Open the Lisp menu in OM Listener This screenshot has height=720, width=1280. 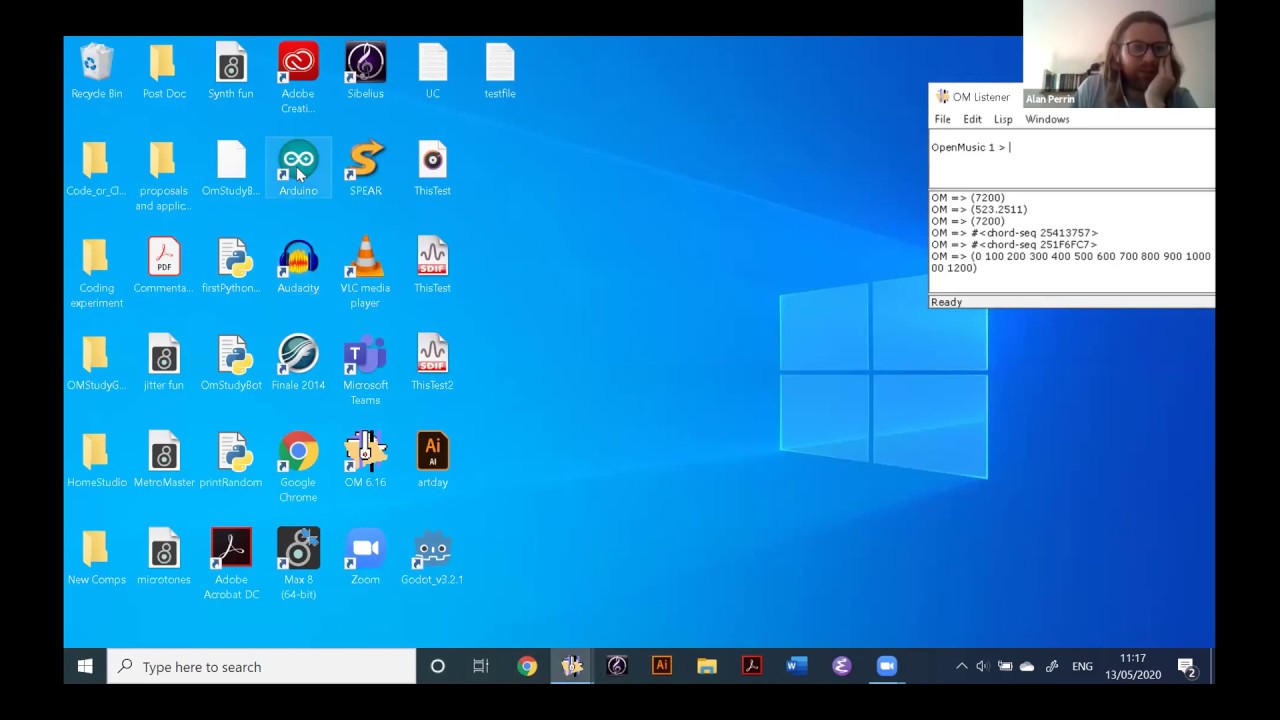click(1003, 119)
